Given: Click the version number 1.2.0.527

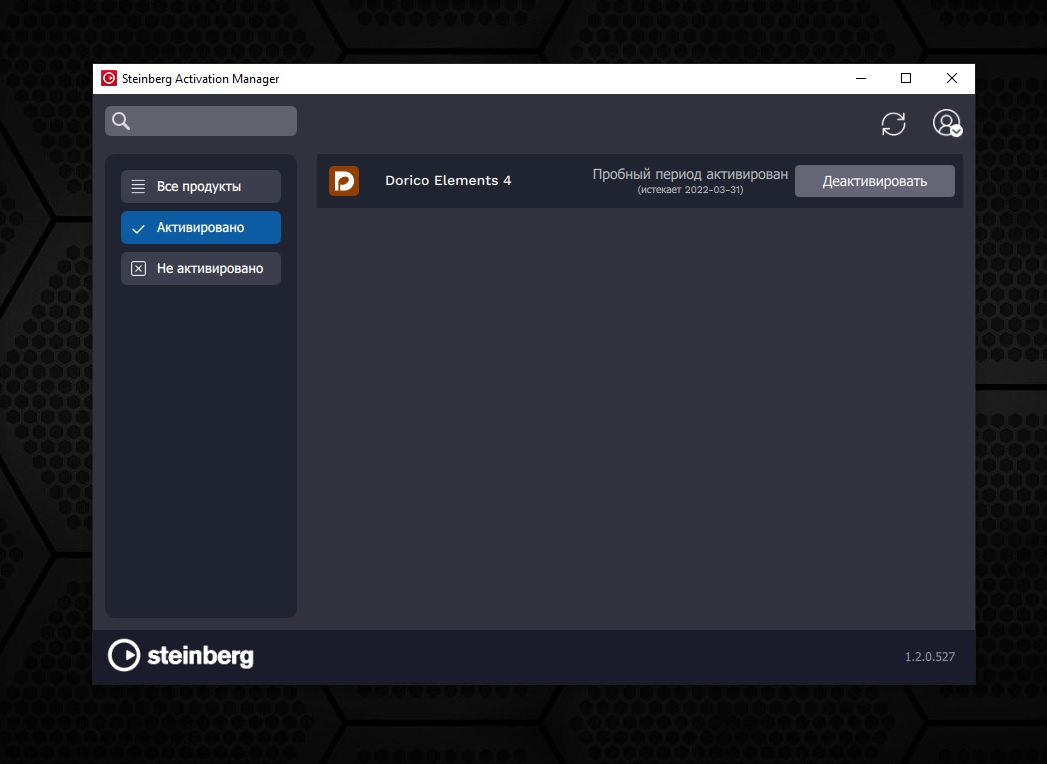Looking at the screenshot, I should pos(929,656).
